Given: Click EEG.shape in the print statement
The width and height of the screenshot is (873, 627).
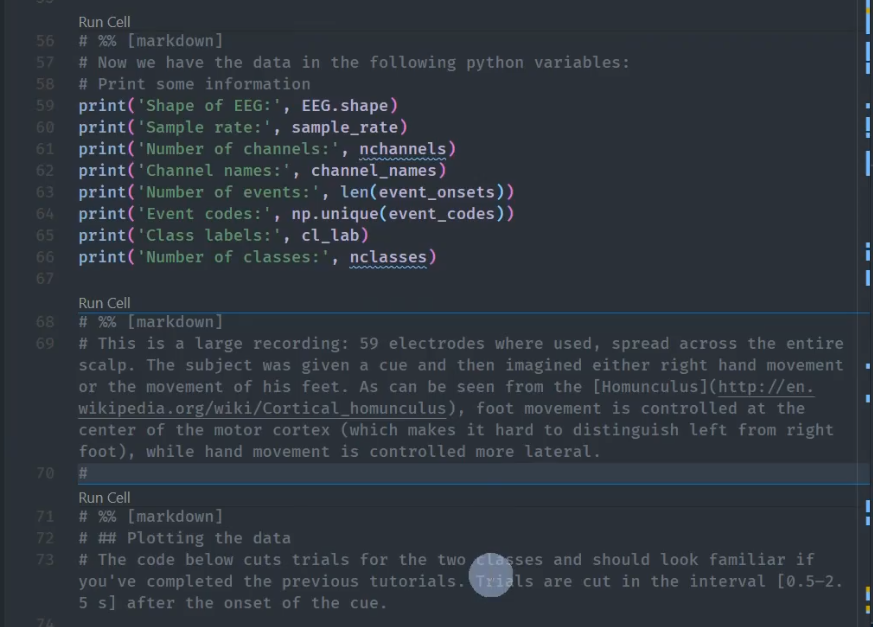Looking at the screenshot, I should (x=345, y=106).
